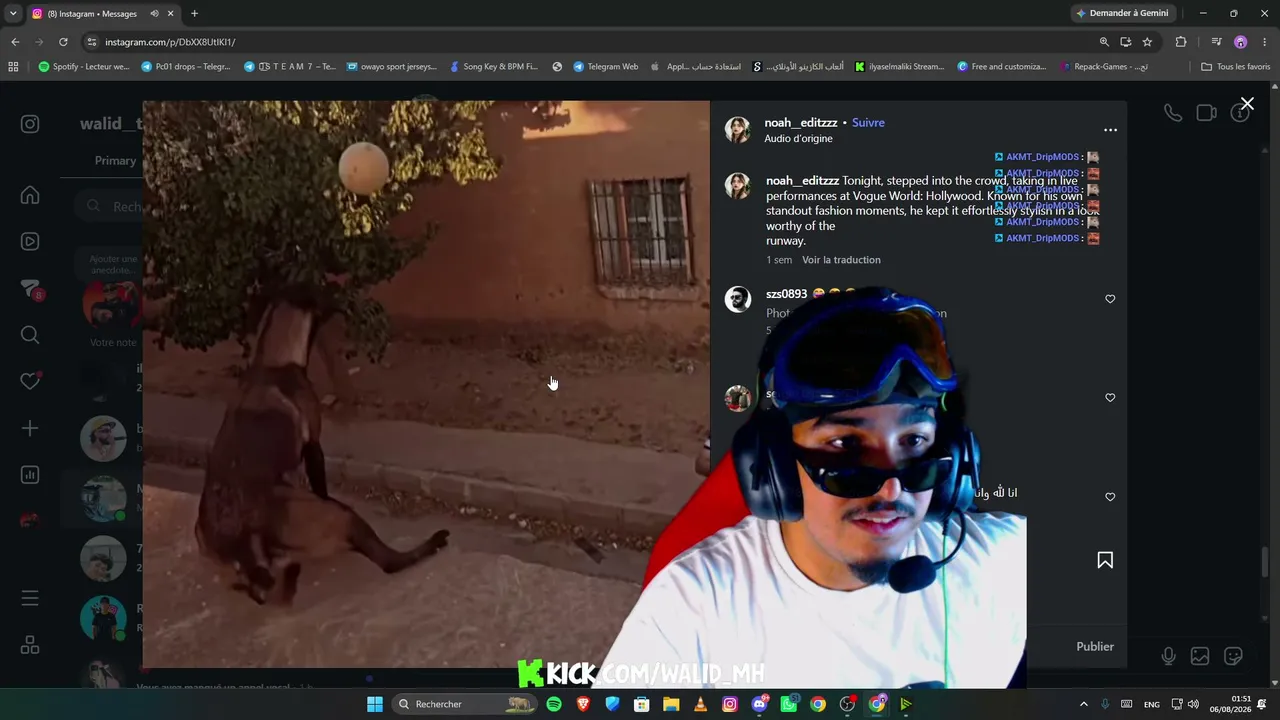Open the 'Free and customiza...' bookmark
Image resolution: width=1280 pixels, height=720 pixels.
tap(1001, 67)
